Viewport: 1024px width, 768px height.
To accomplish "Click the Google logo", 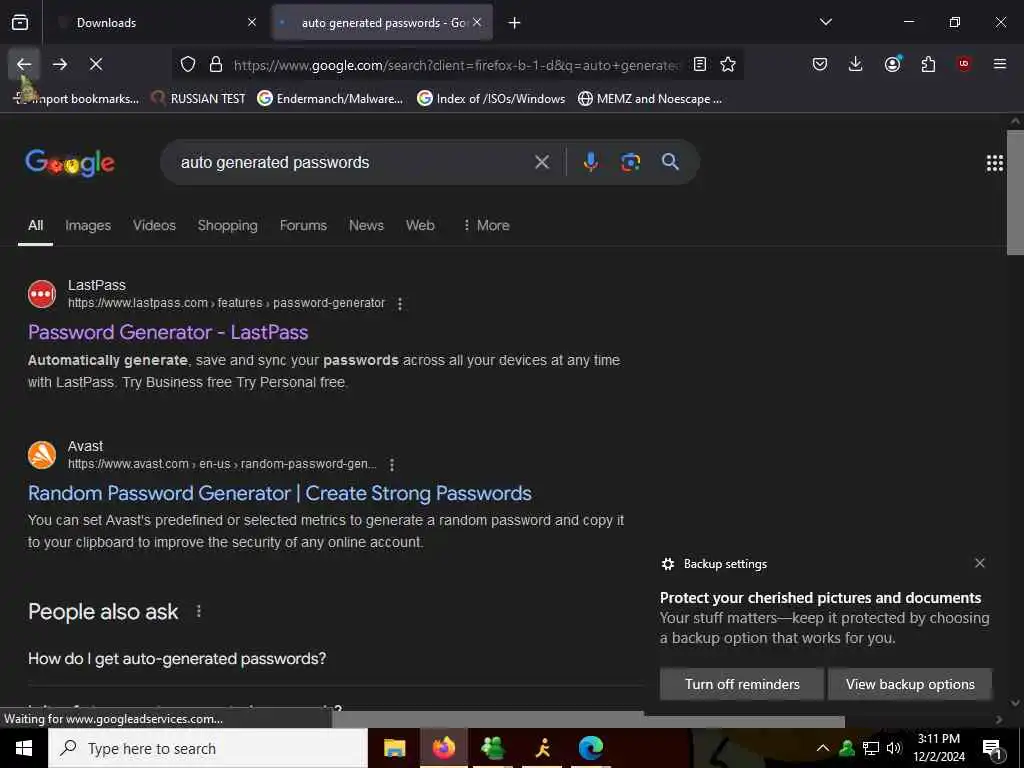I will tap(70, 163).
